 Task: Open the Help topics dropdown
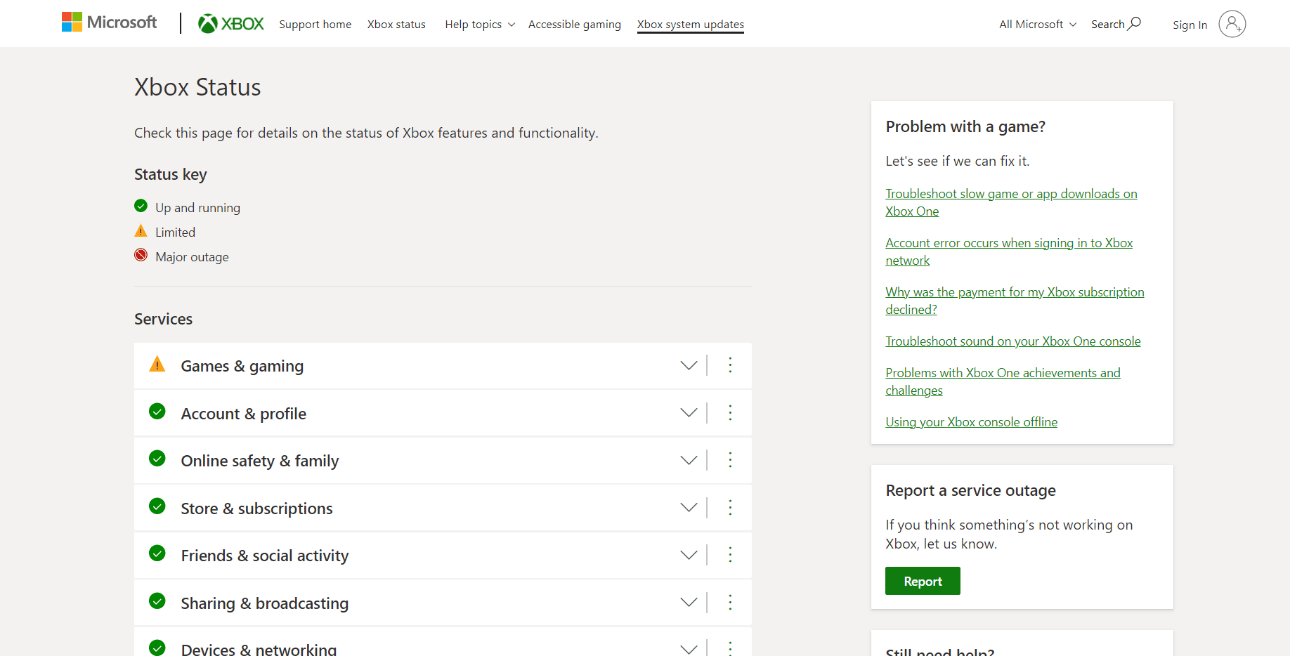click(x=480, y=24)
